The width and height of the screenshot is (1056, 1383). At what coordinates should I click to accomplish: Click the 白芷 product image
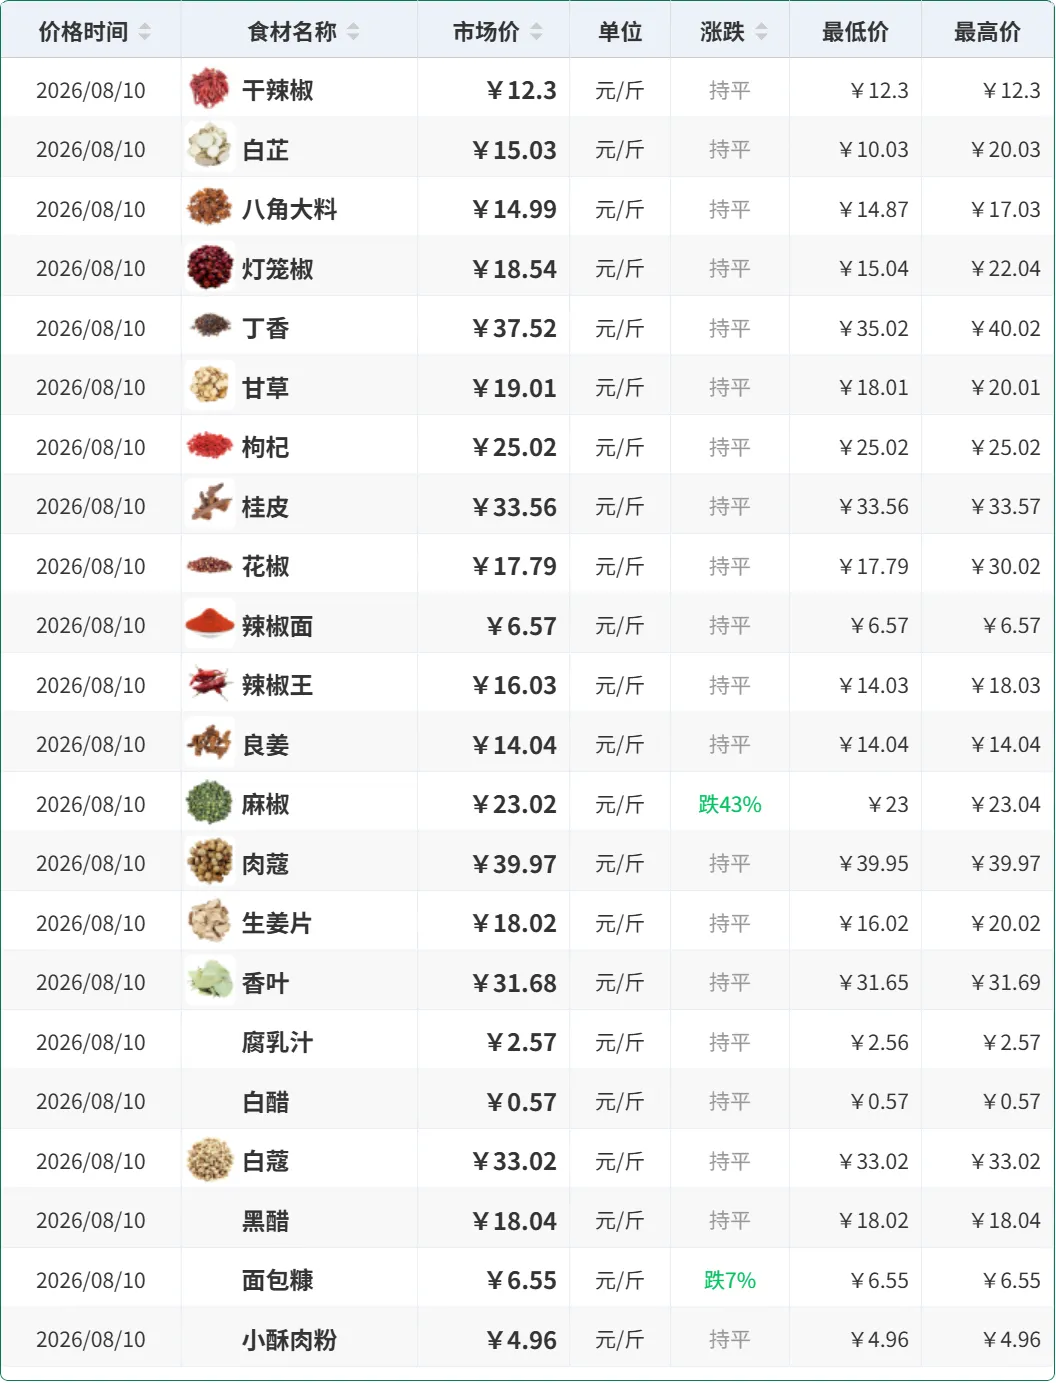point(210,149)
